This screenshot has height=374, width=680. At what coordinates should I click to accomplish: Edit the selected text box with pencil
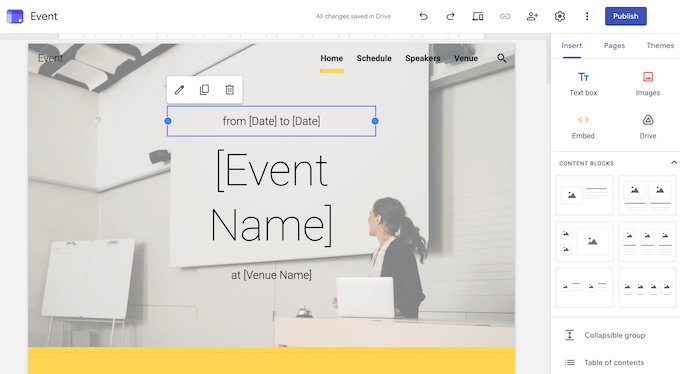tap(180, 90)
